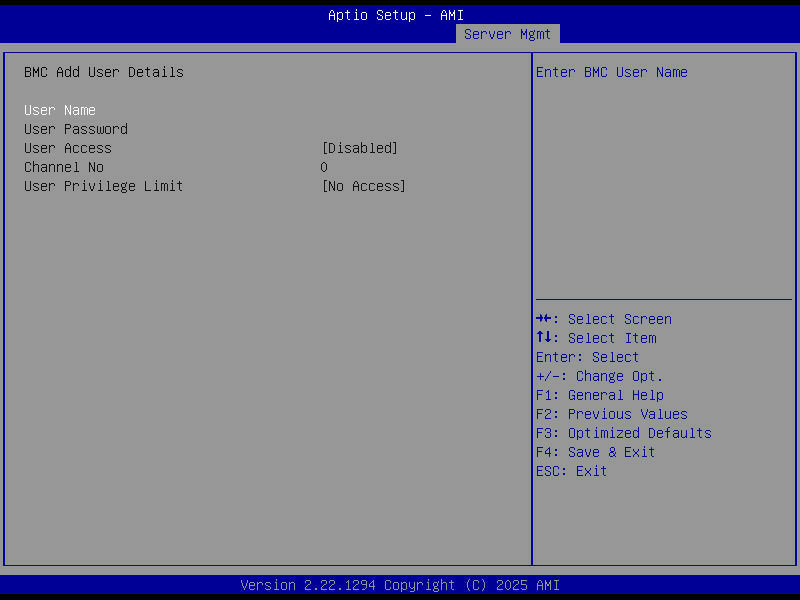Switch to the Server Mgmt tab
The width and height of the screenshot is (800, 600).
click(x=507, y=33)
